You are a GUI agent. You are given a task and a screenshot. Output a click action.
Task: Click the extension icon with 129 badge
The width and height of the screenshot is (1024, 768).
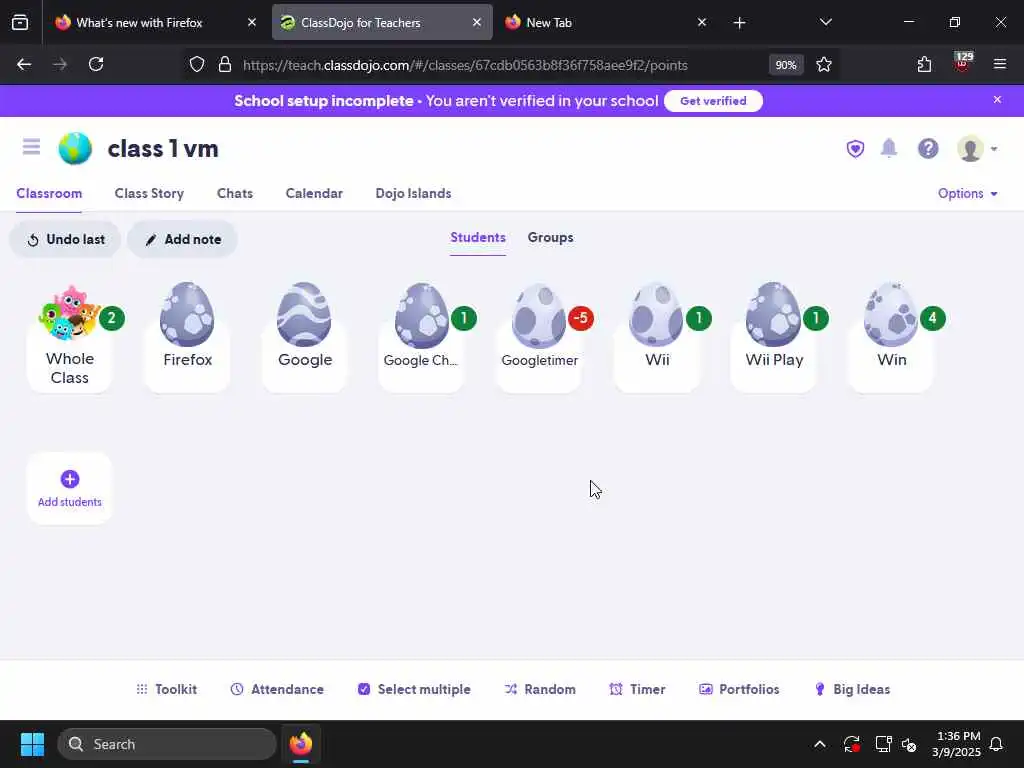click(x=962, y=63)
